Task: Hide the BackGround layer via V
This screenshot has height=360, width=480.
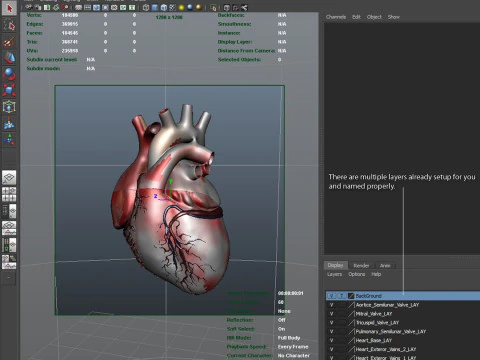Action: (331, 296)
